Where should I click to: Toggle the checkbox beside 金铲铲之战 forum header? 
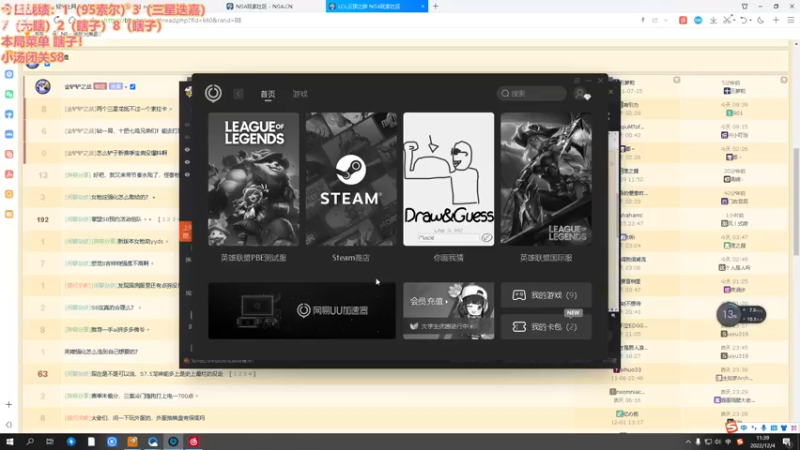point(133,87)
